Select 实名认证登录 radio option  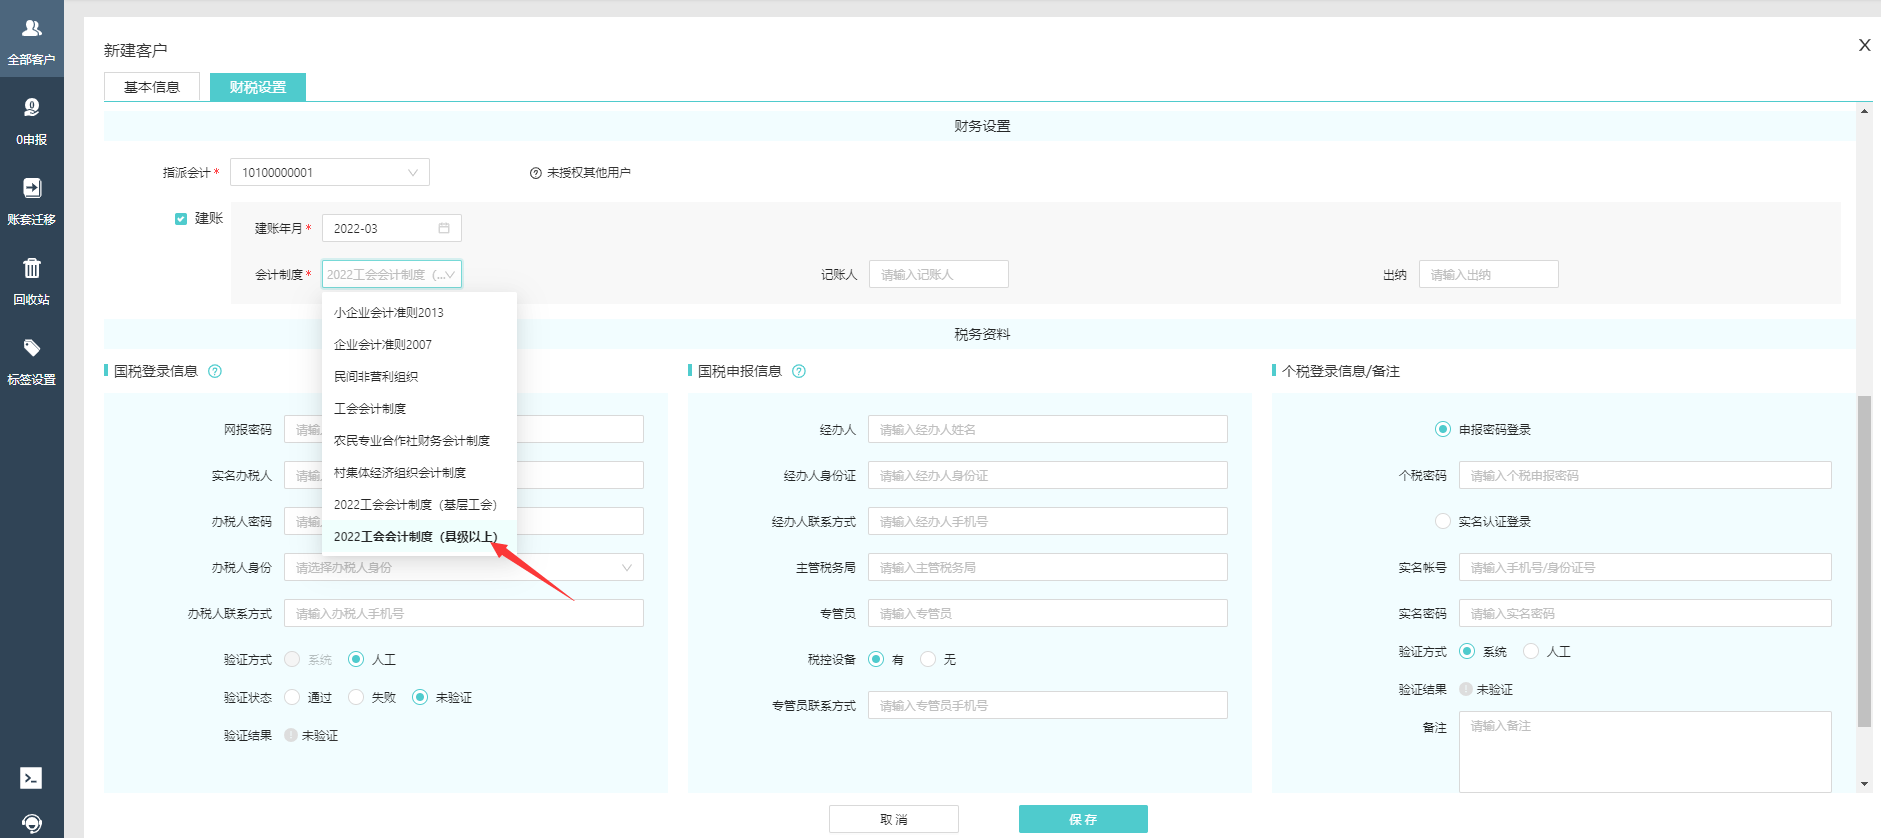pos(1442,521)
